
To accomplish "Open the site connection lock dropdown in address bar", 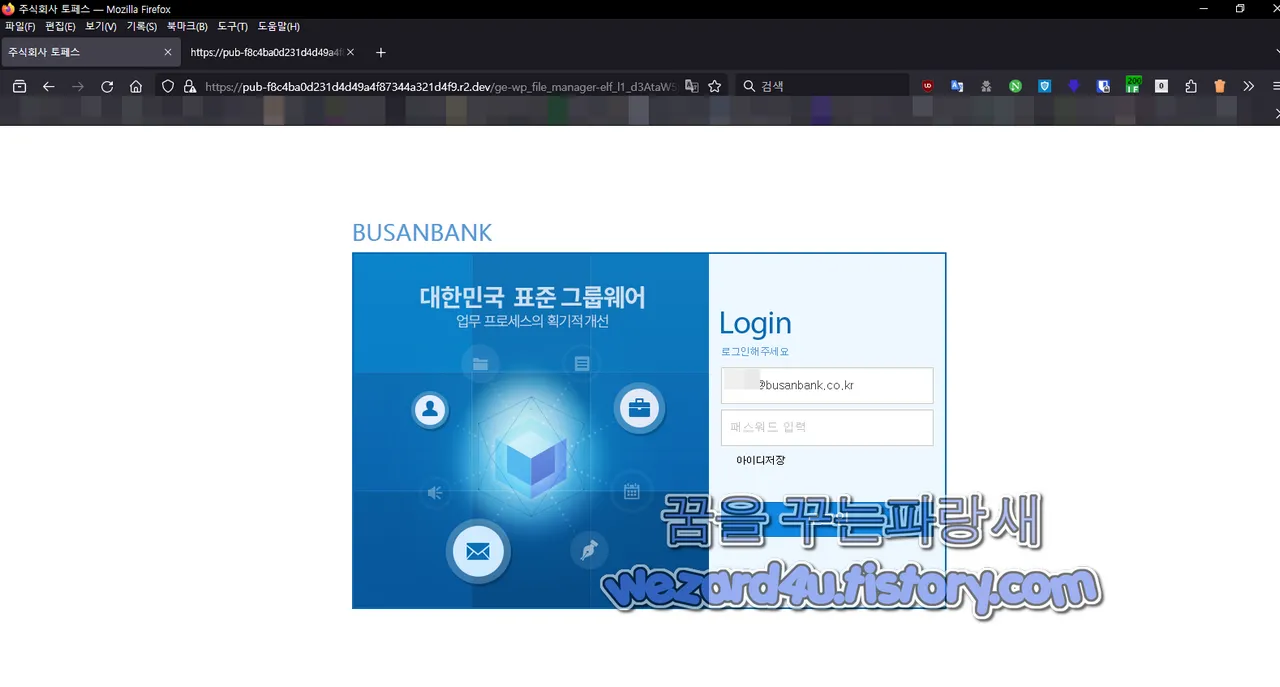I will click(x=190, y=86).
